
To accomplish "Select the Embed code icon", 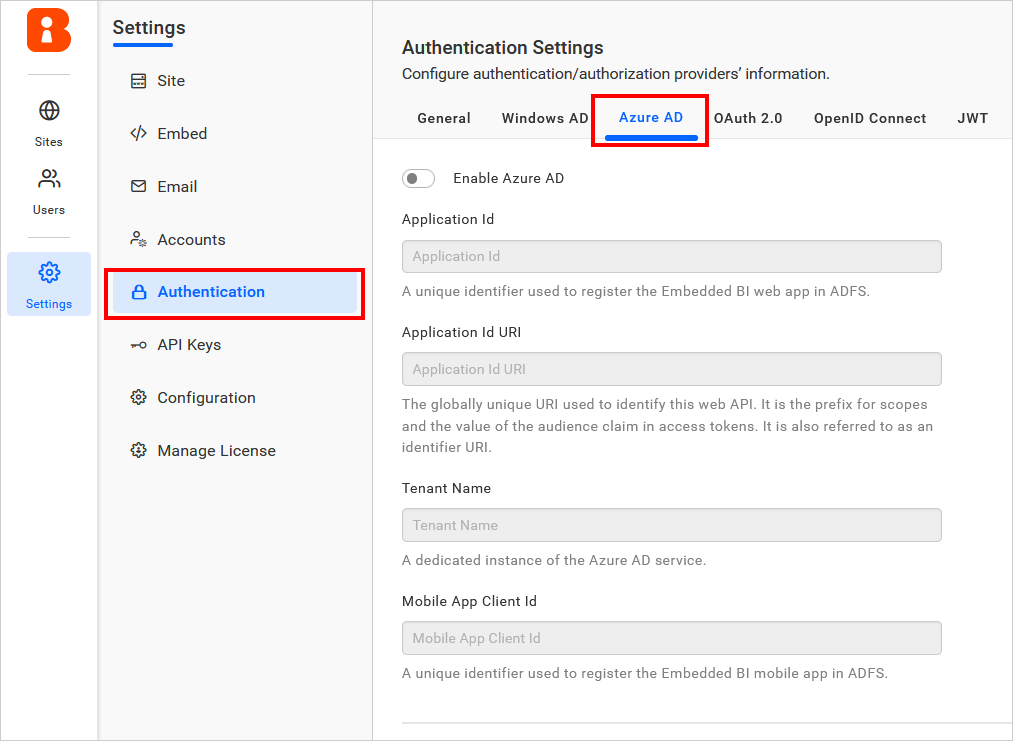I will (x=137, y=133).
